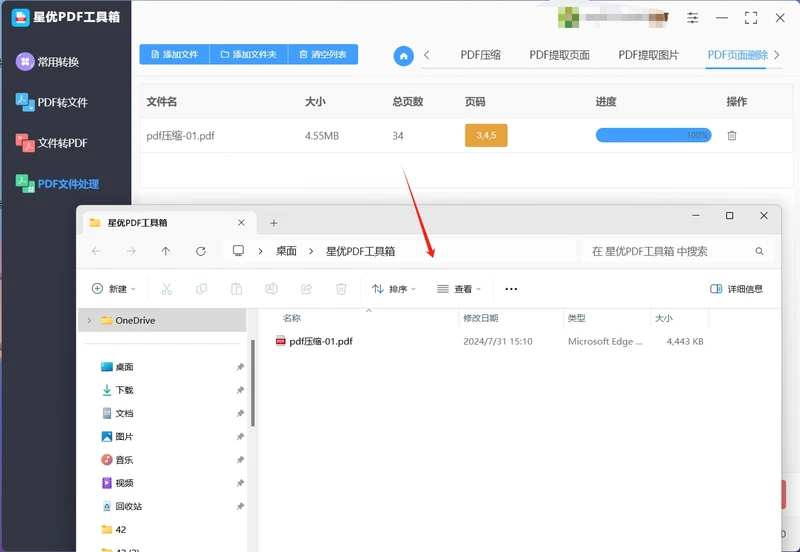Click the app logo of 星优PDF工具箱
Image resolution: width=800 pixels, height=552 pixels.
tap(20, 17)
